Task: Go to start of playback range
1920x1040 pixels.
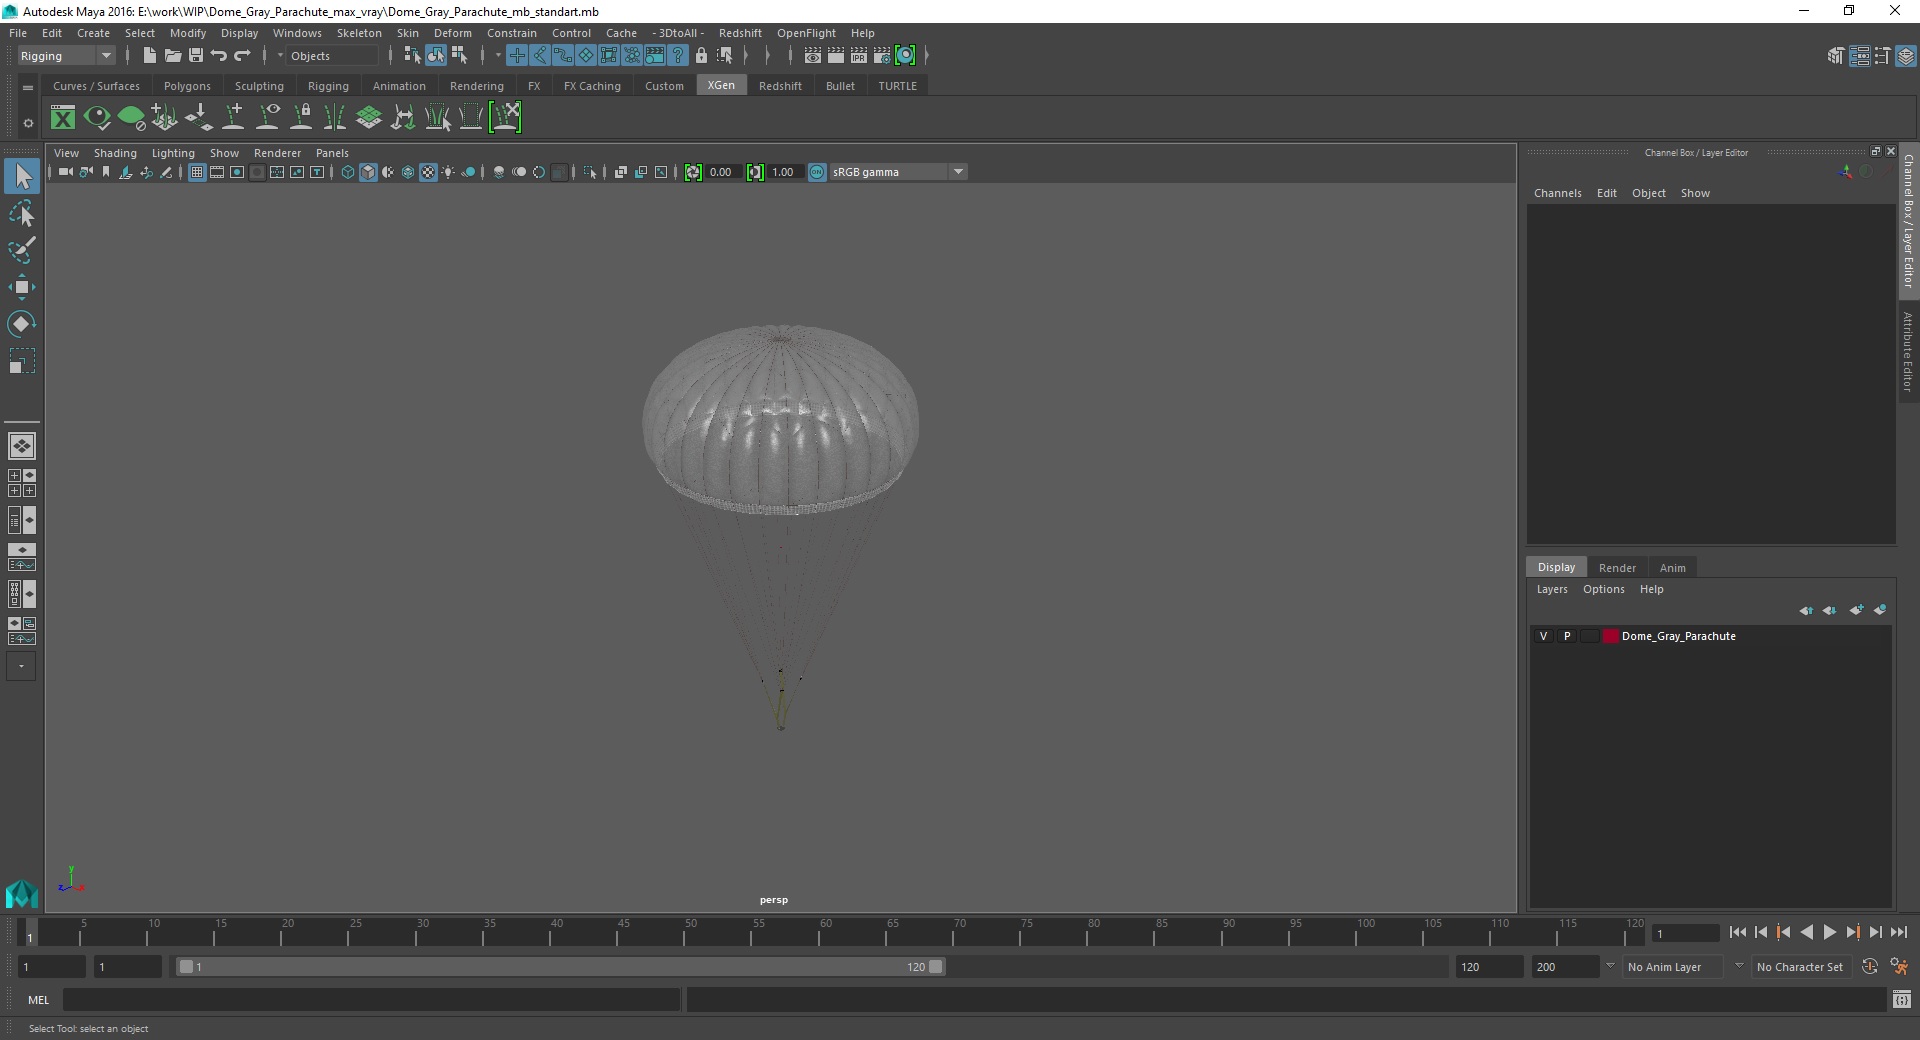Action: coord(1737,932)
